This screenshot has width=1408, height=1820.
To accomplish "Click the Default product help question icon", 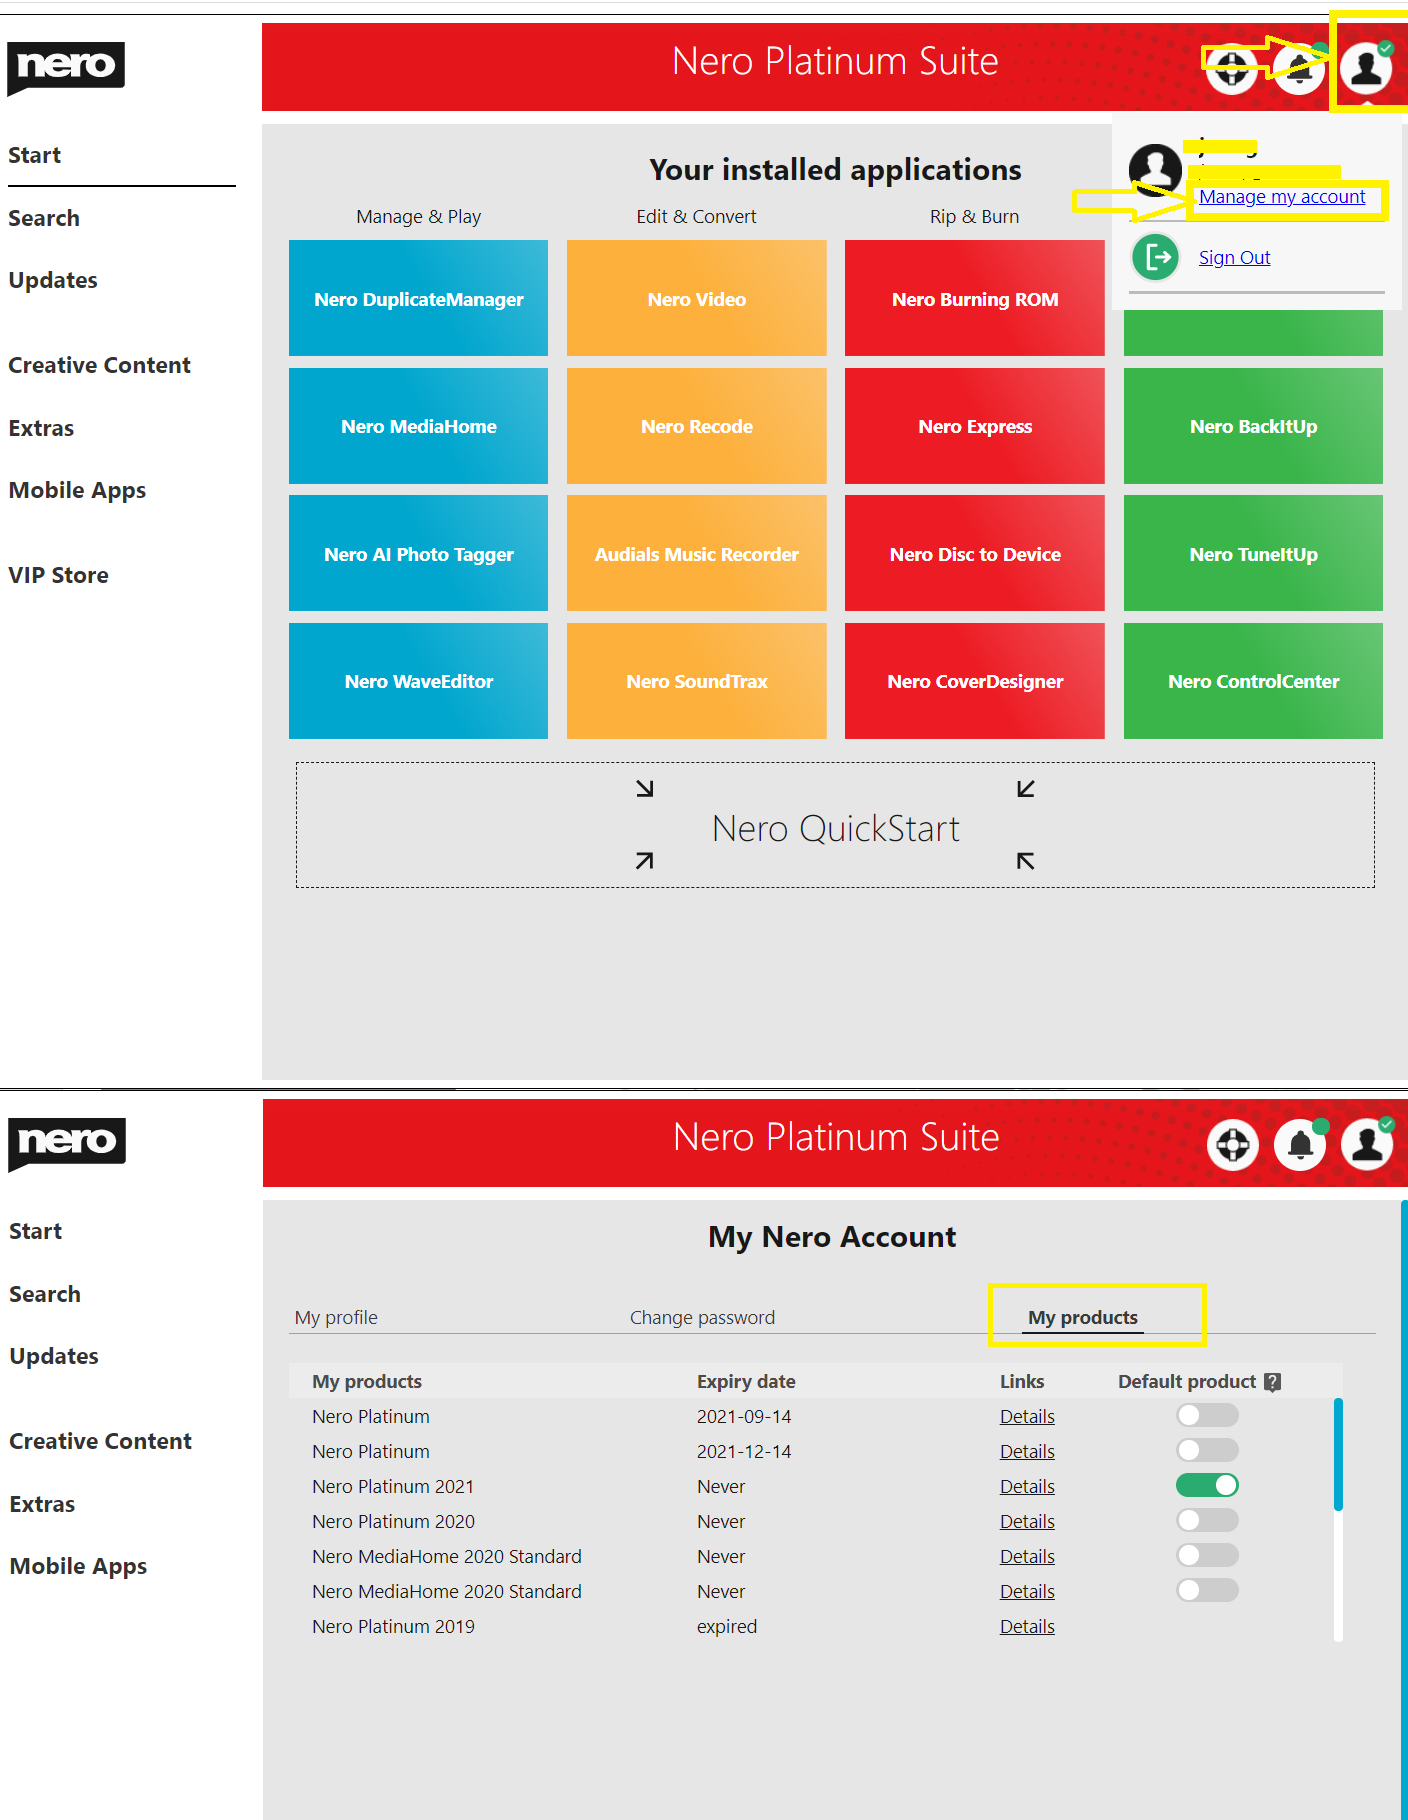I will [1272, 1382].
